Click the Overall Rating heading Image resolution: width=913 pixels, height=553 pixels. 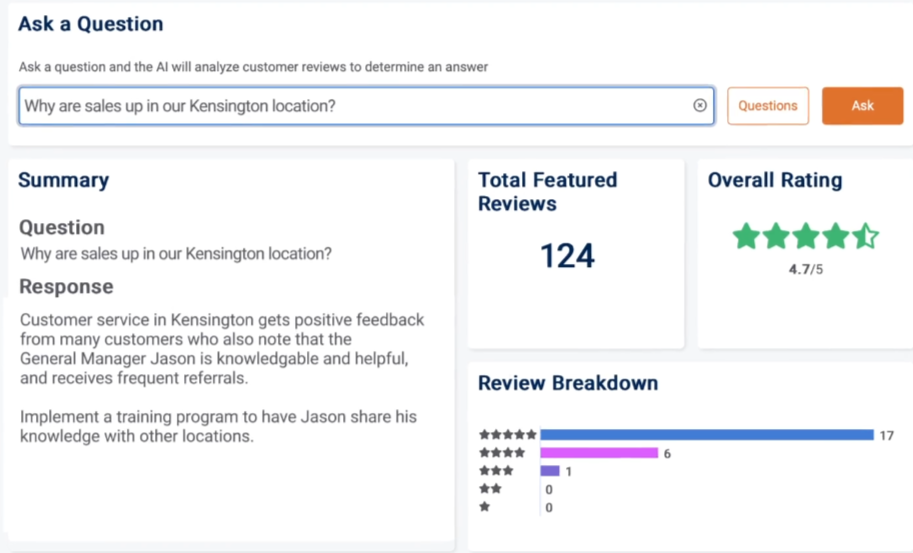pos(775,180)
